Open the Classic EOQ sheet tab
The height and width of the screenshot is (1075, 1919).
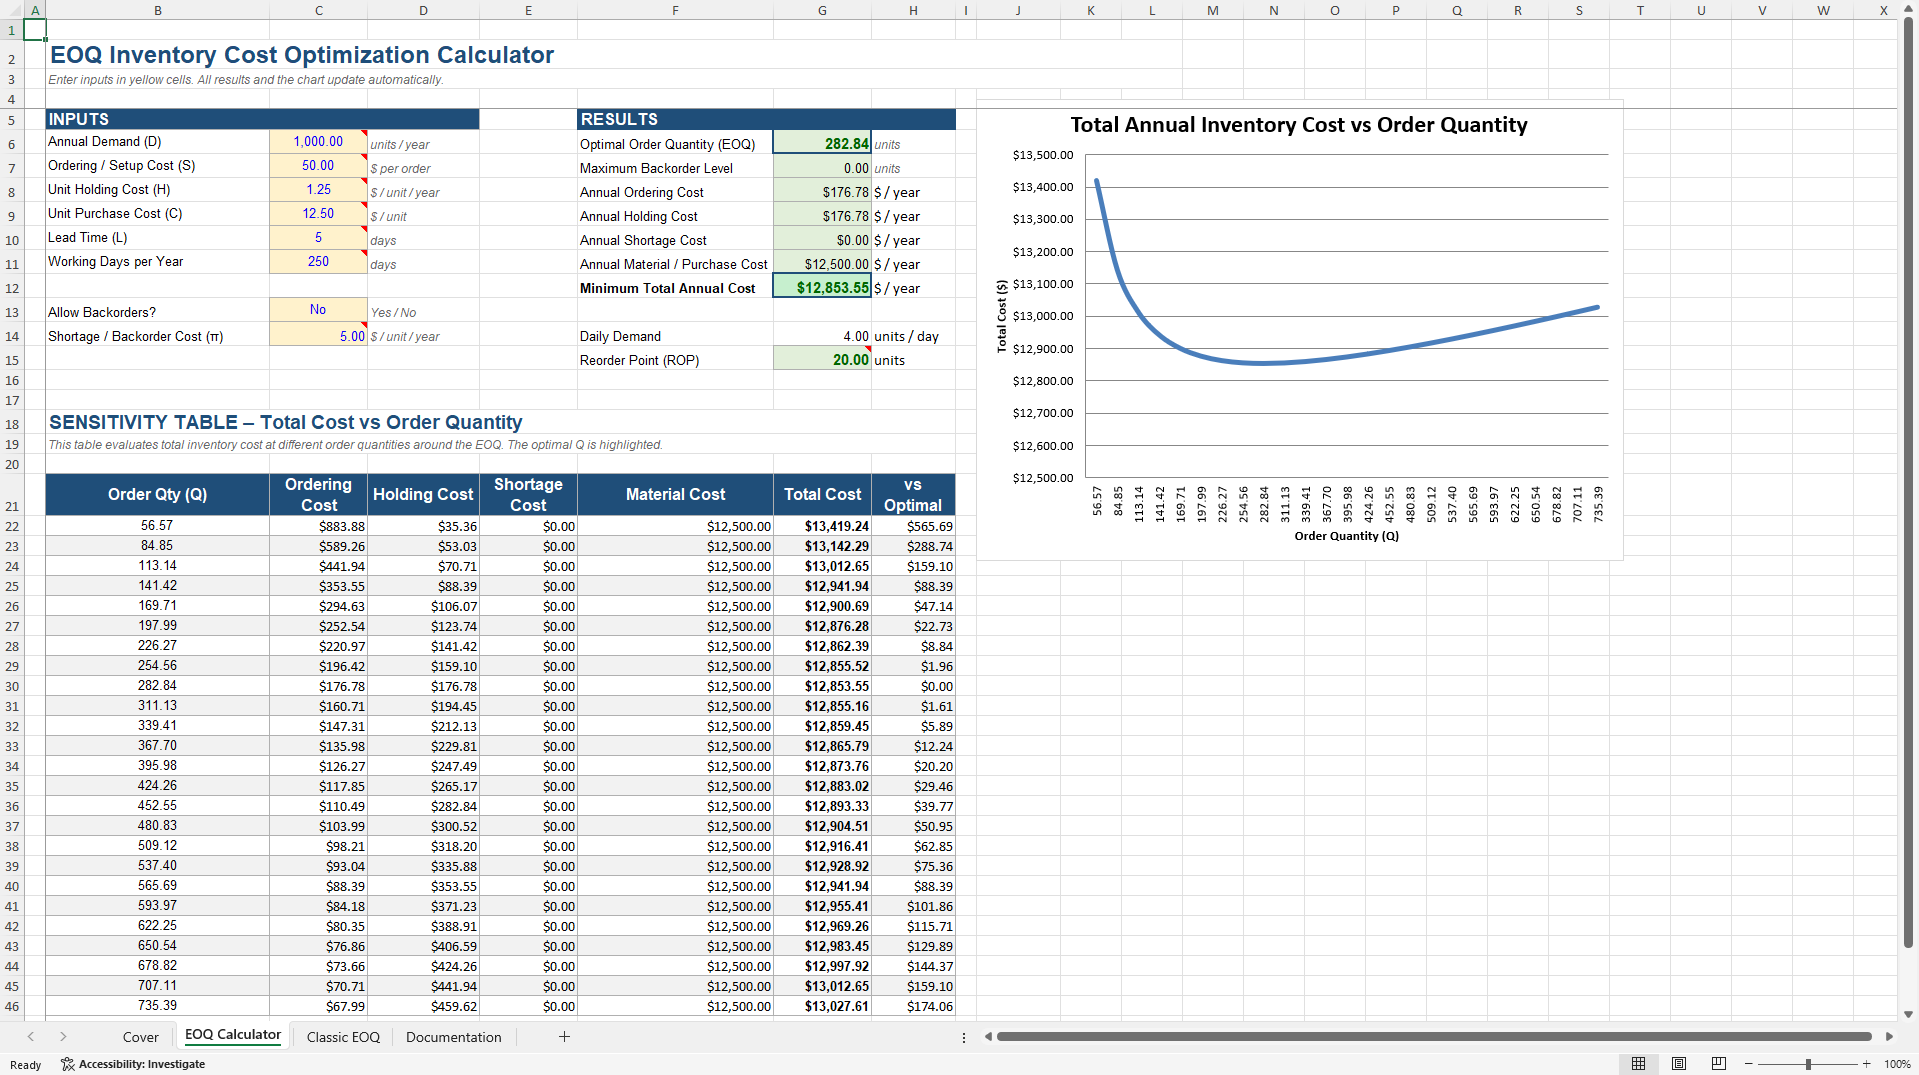[343, 1037]
